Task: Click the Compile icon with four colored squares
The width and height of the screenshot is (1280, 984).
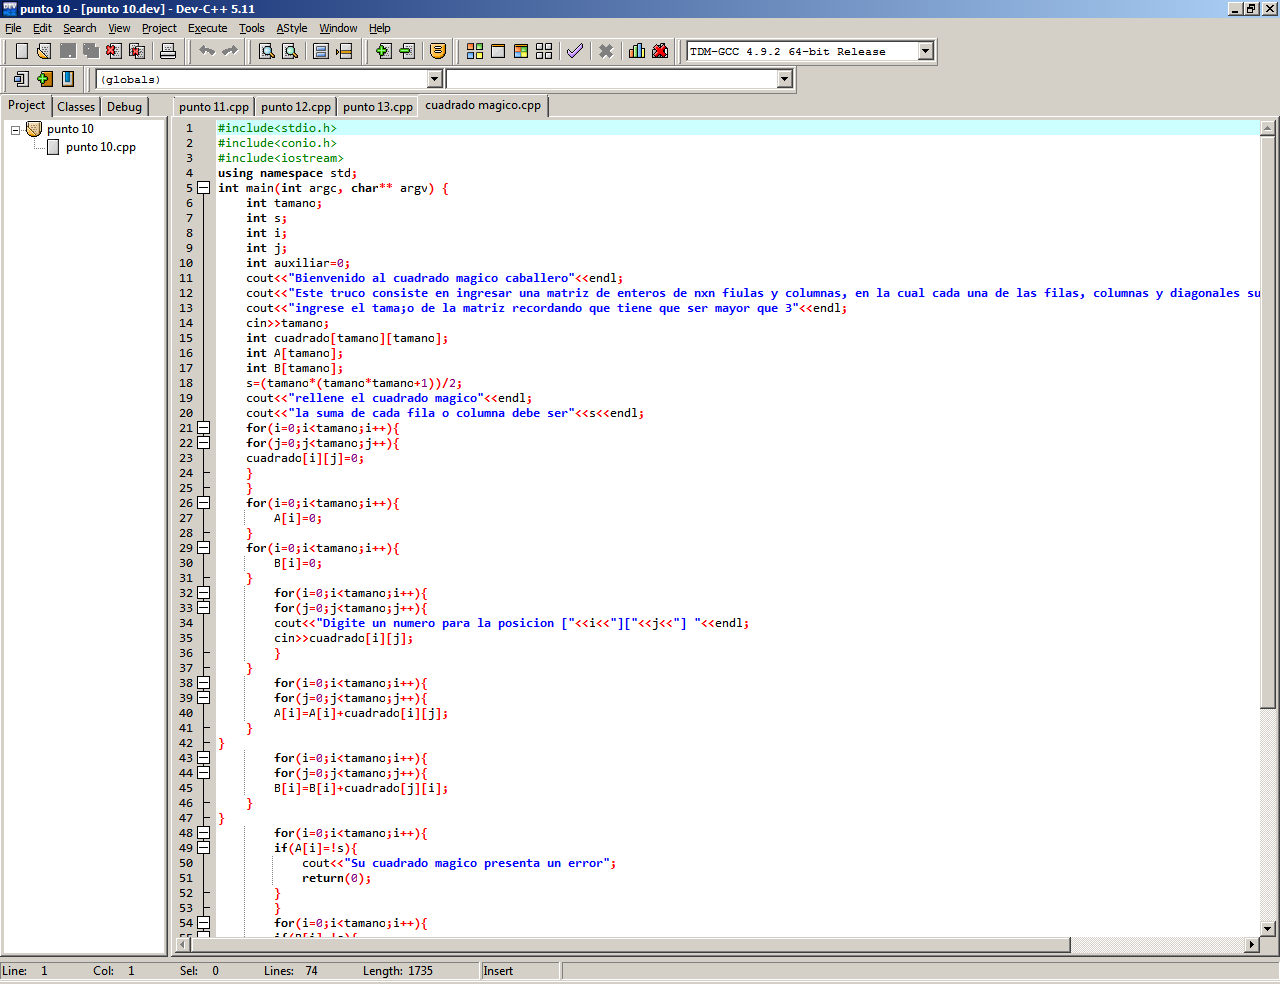Action: click(x=475, y=51)
